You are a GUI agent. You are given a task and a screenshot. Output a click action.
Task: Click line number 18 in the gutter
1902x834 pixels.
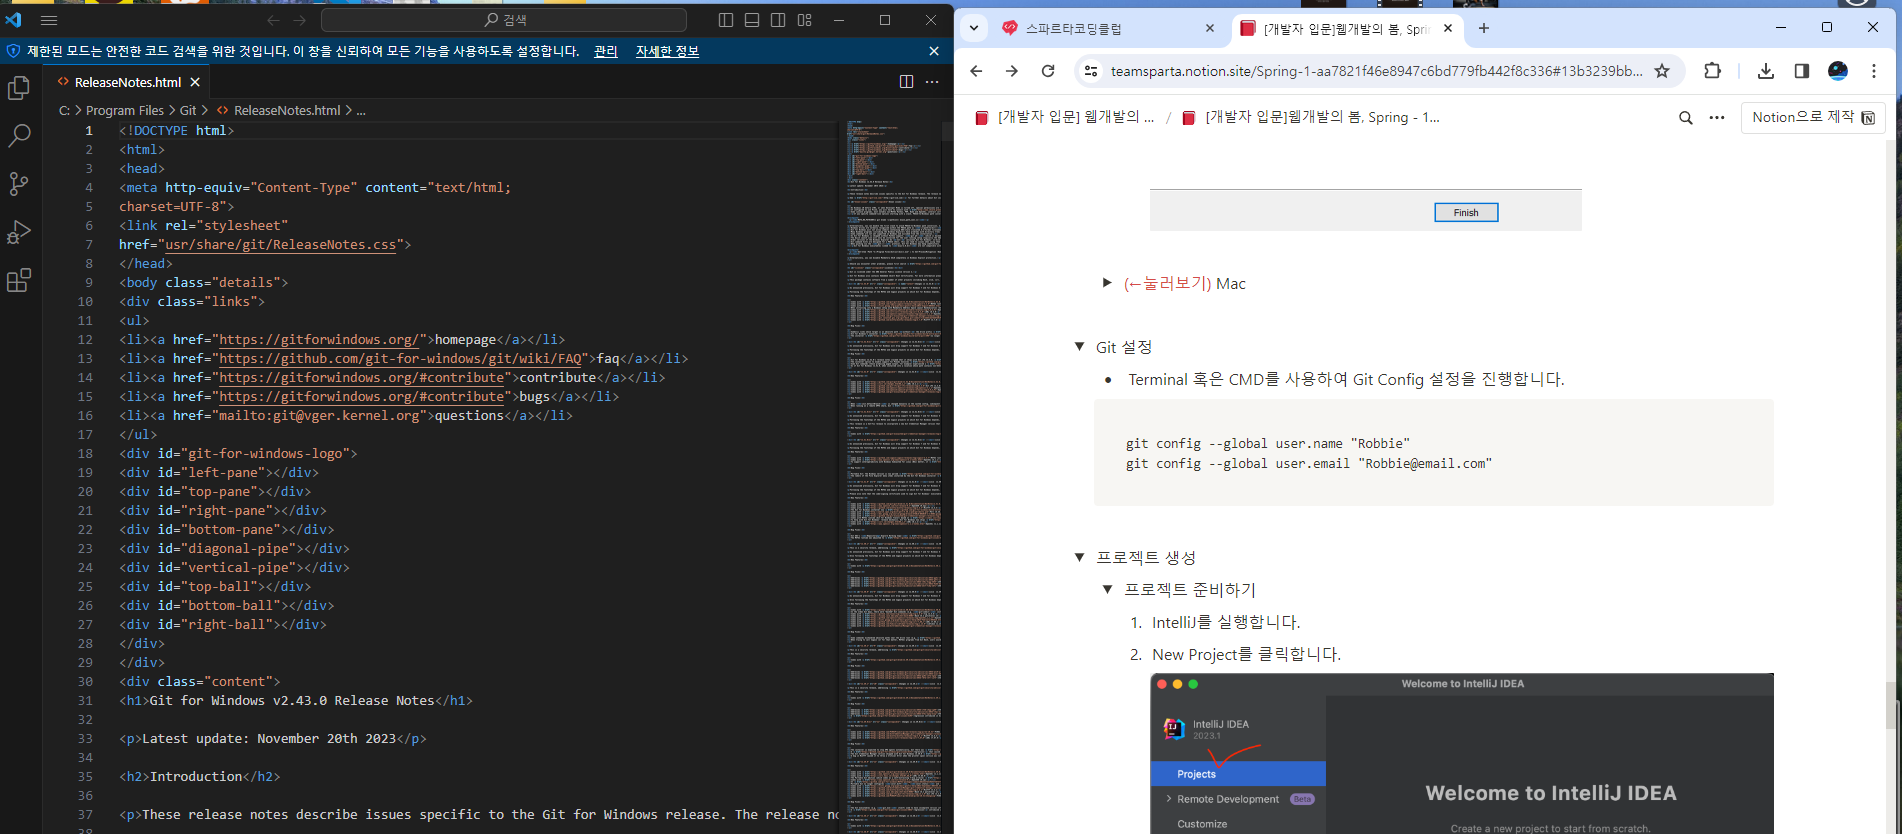(85, 453)
